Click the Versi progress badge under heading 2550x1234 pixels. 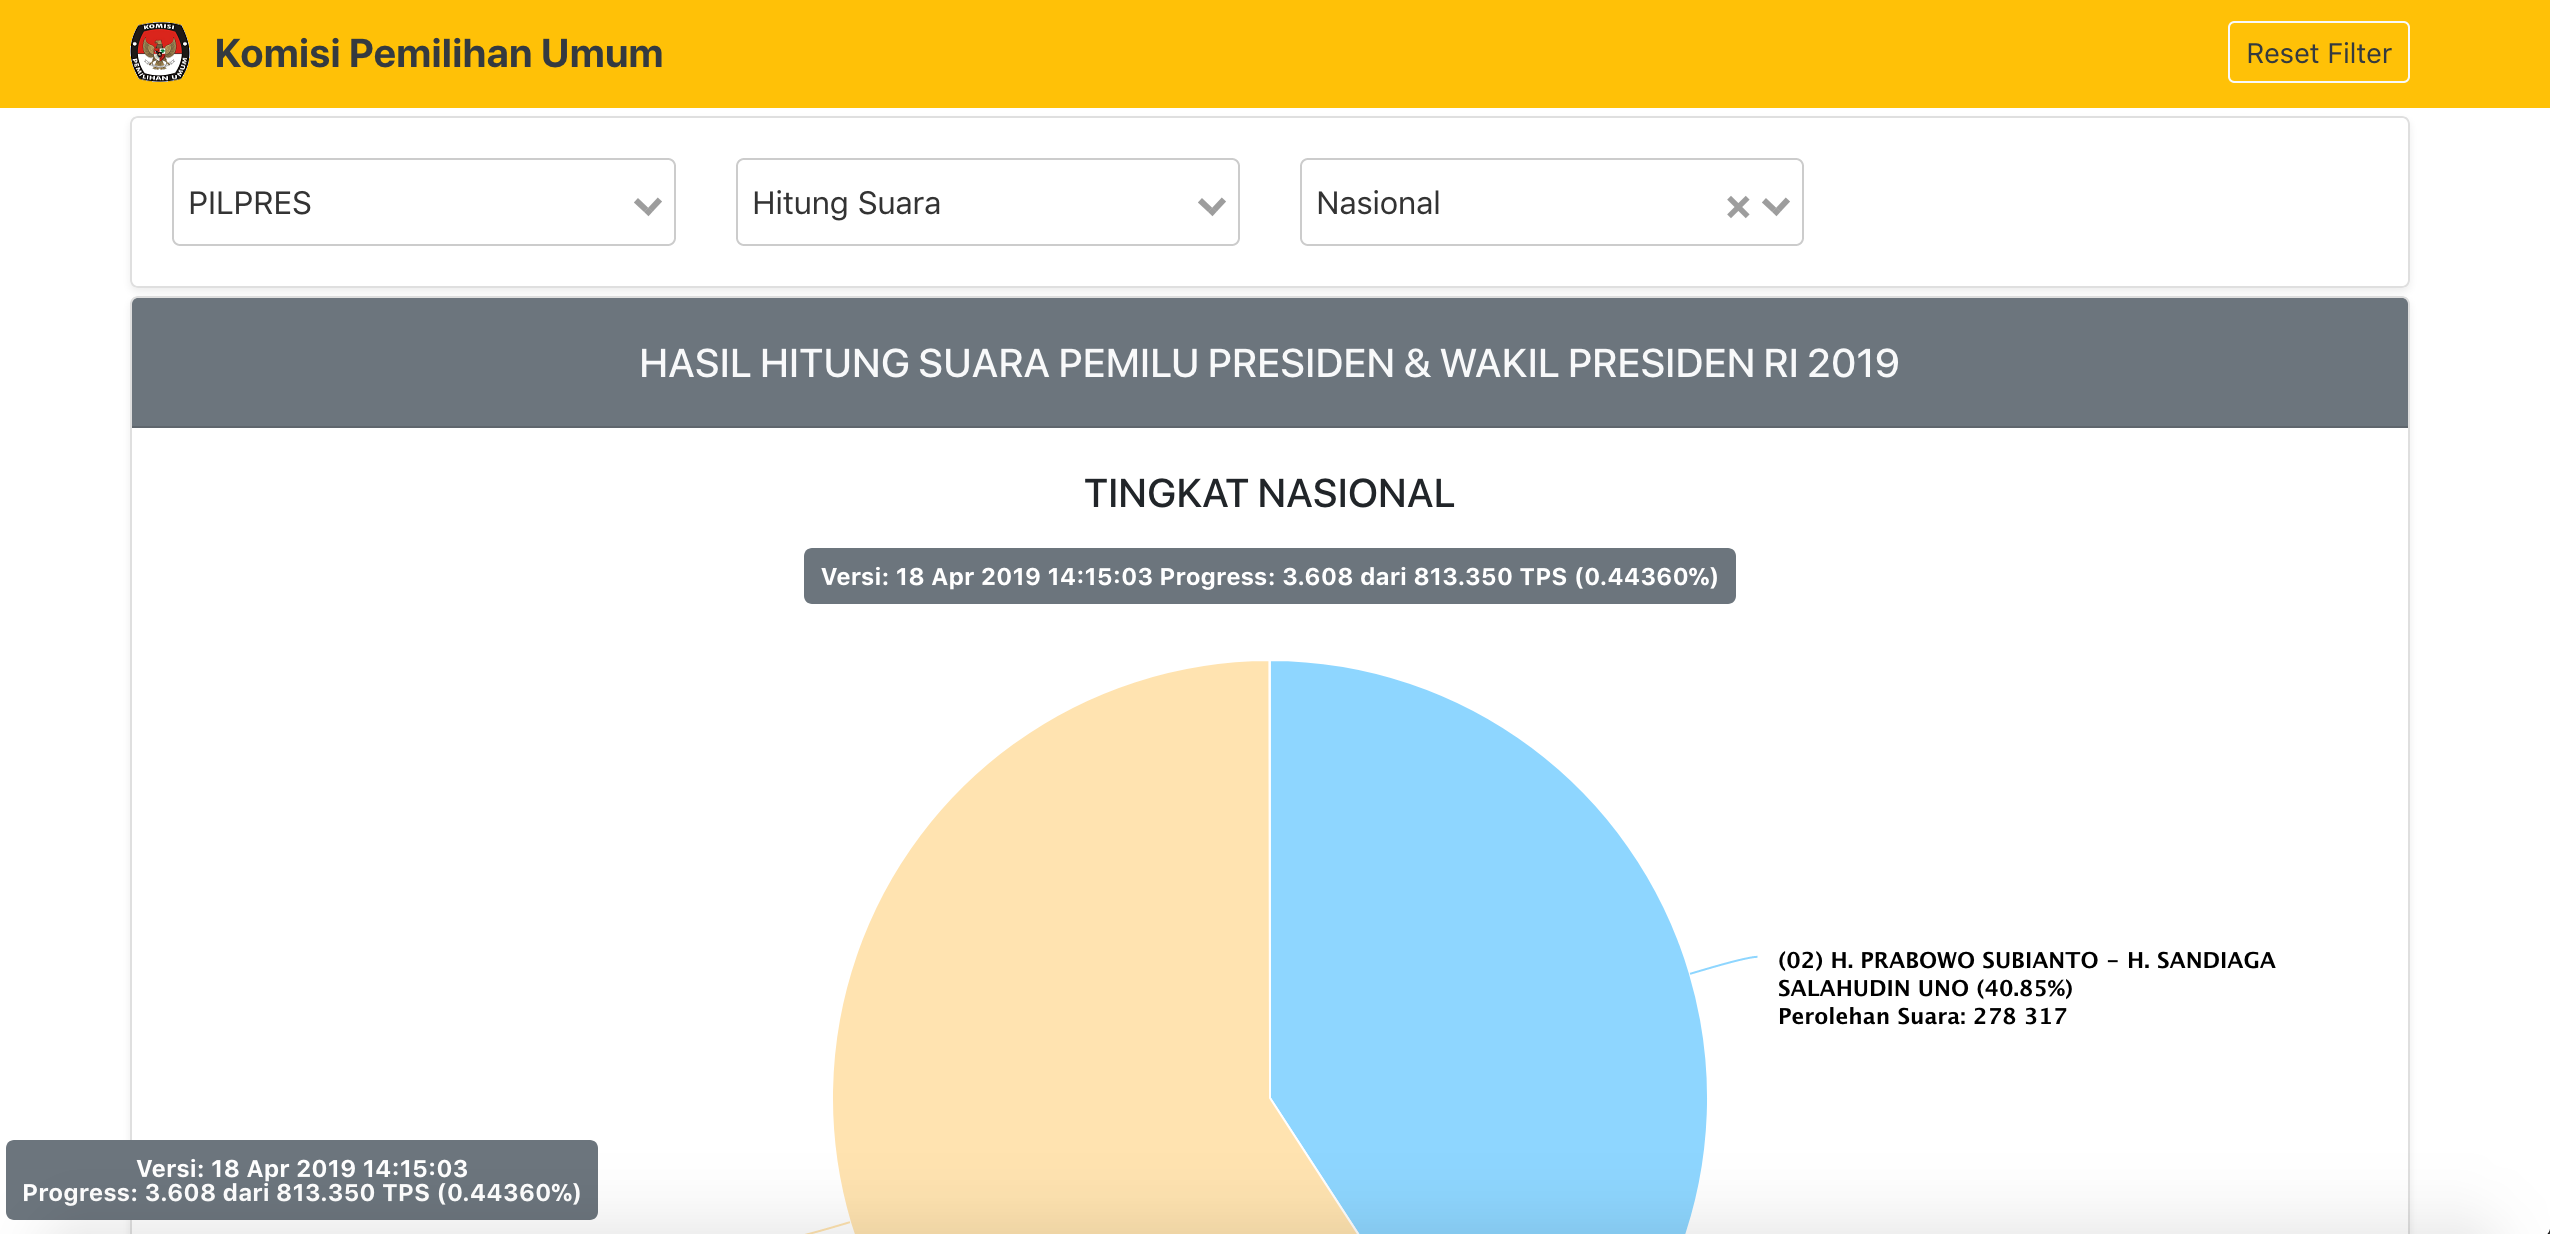pos(1269,577)
